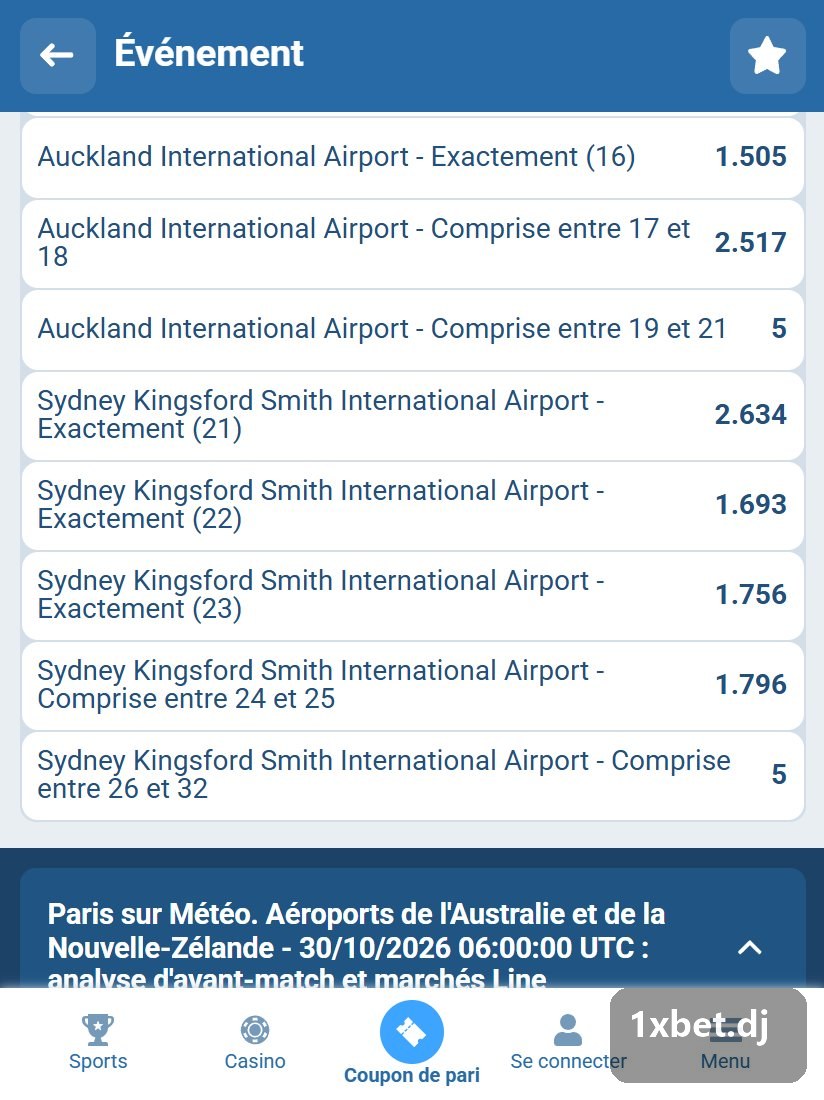This screenshot has height=1100, width=824.
Task: Open Sports via trophy icon
Action: [x=98, y=1030]
